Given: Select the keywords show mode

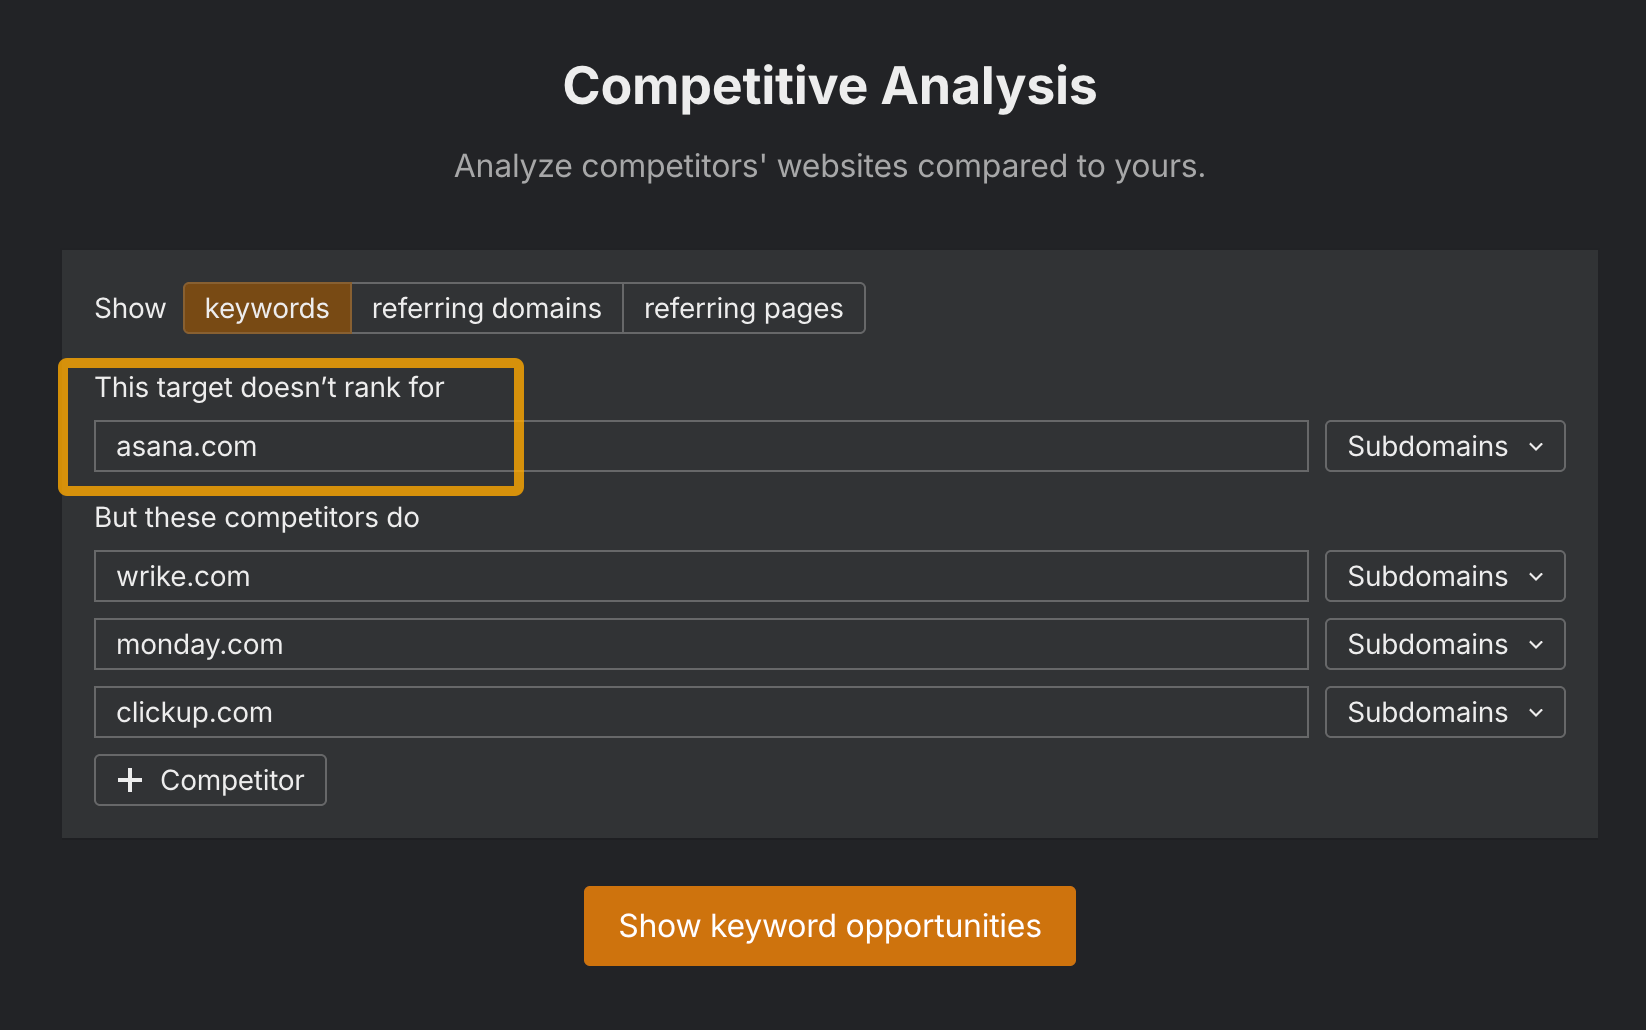Looking at the screenshot, I should [266, 308].
